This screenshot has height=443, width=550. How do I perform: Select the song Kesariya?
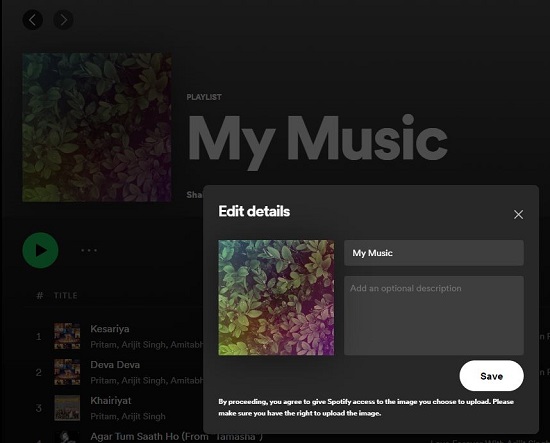coord(110,329)
